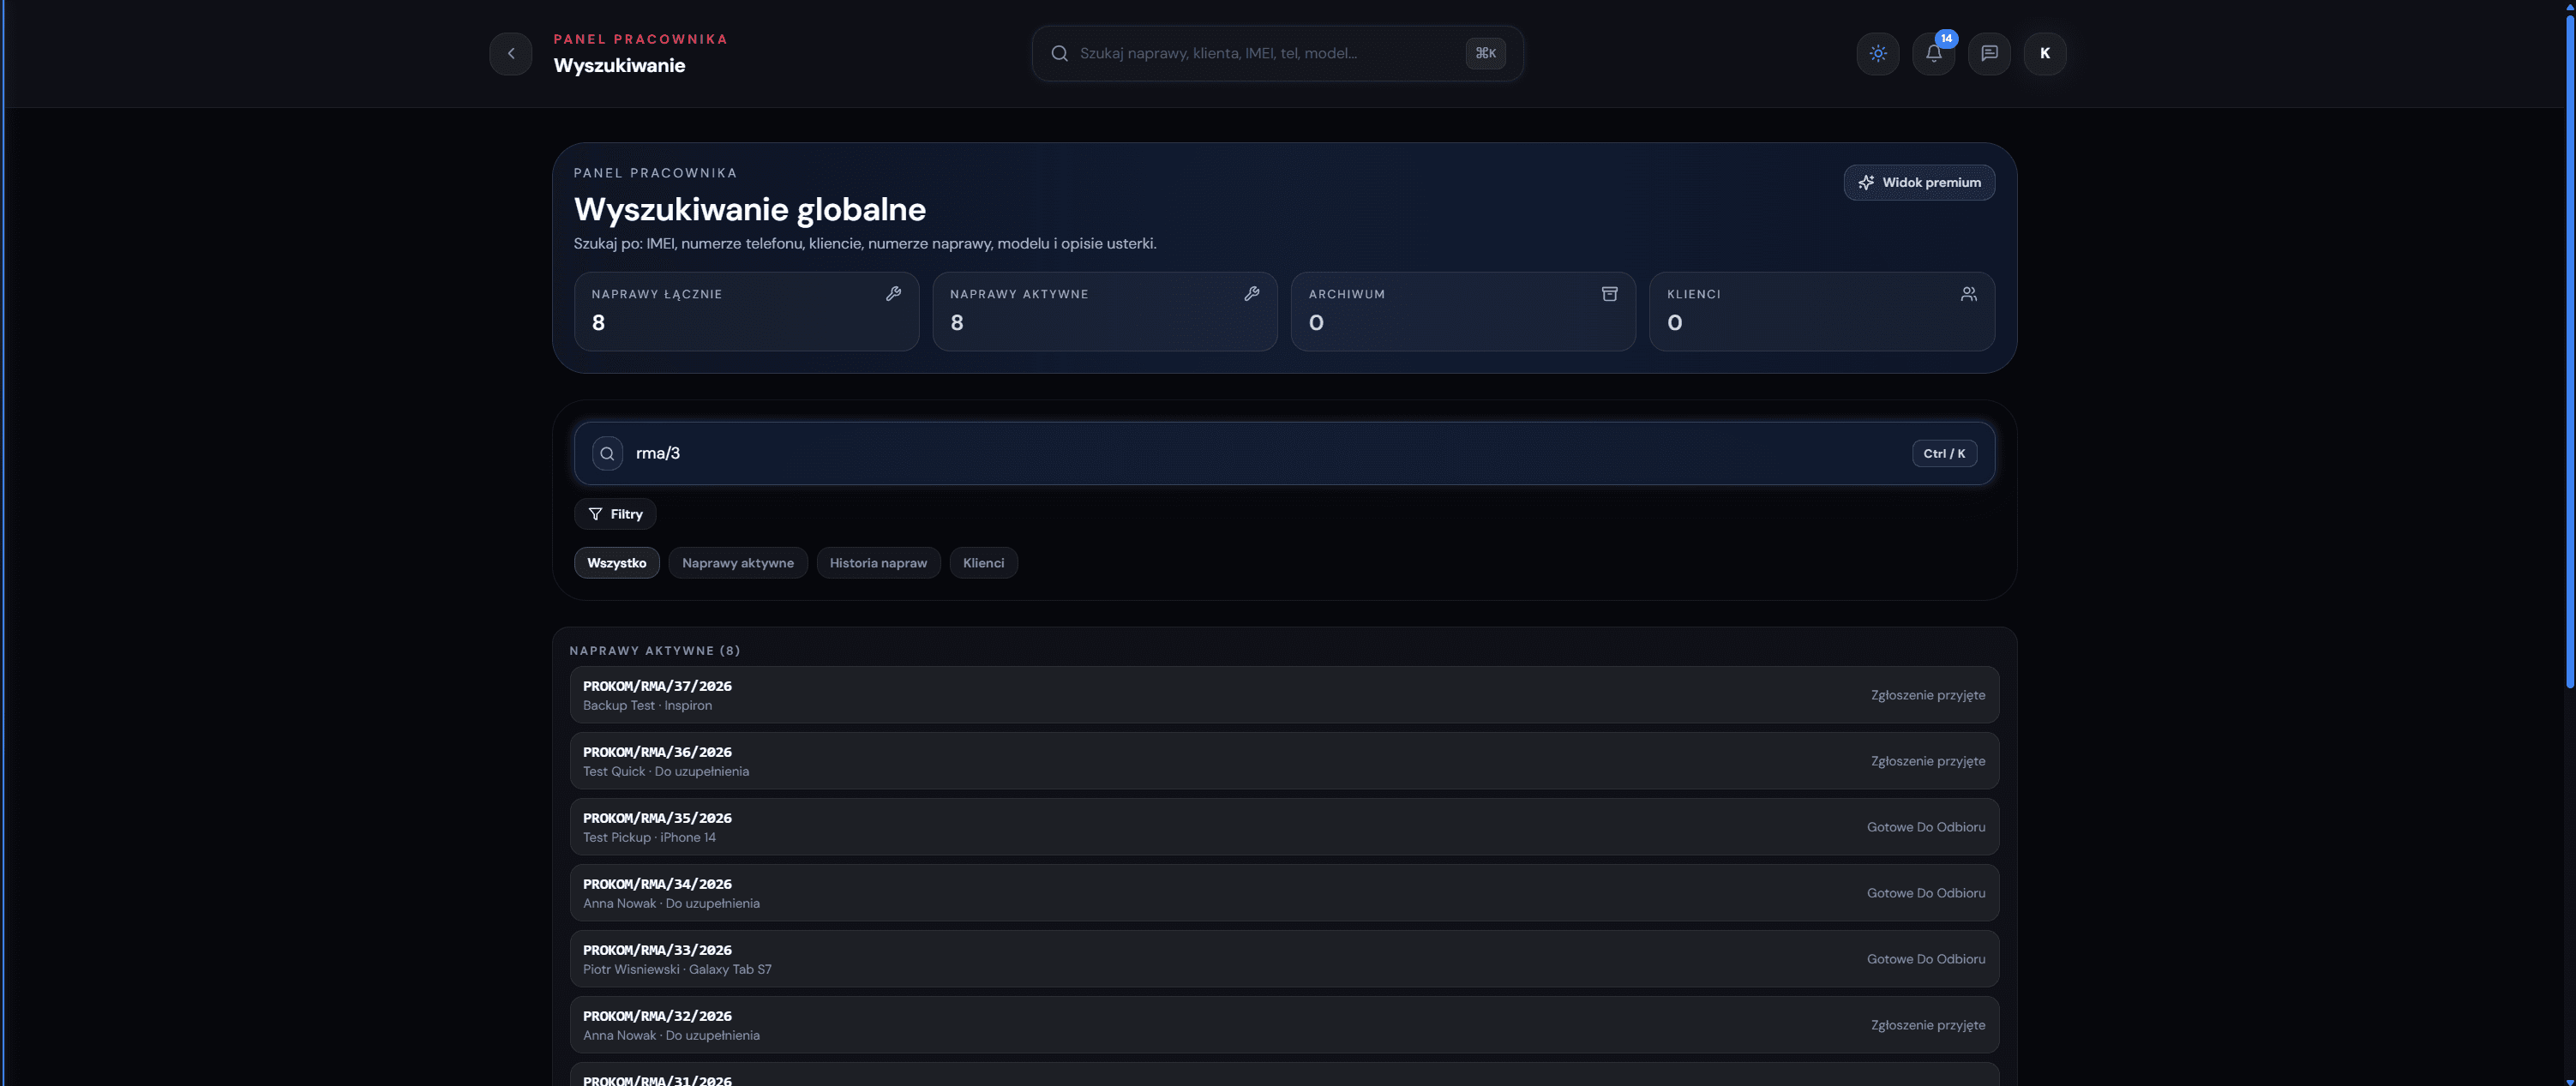
Task: Select the Wszystko tab
Action: 617,563
